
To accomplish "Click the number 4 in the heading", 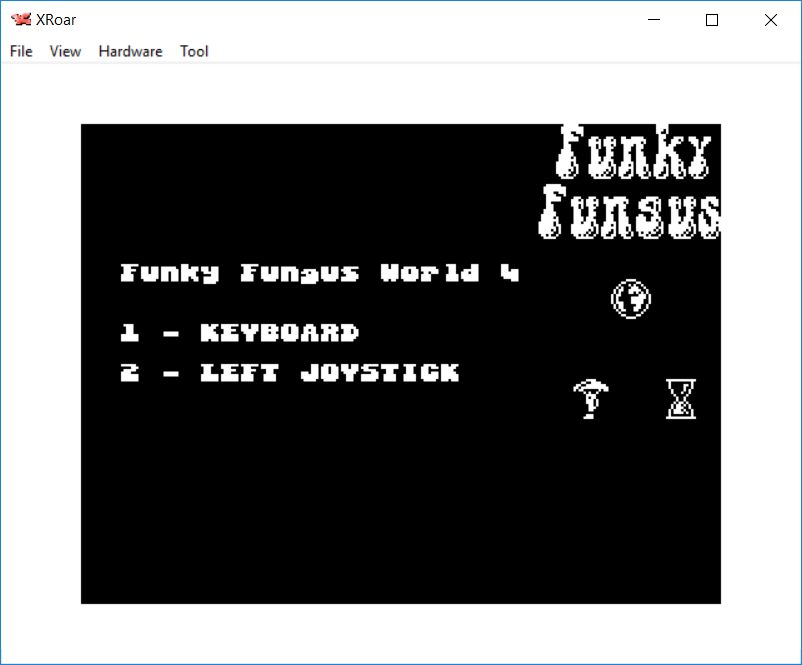I will point(510,273).
